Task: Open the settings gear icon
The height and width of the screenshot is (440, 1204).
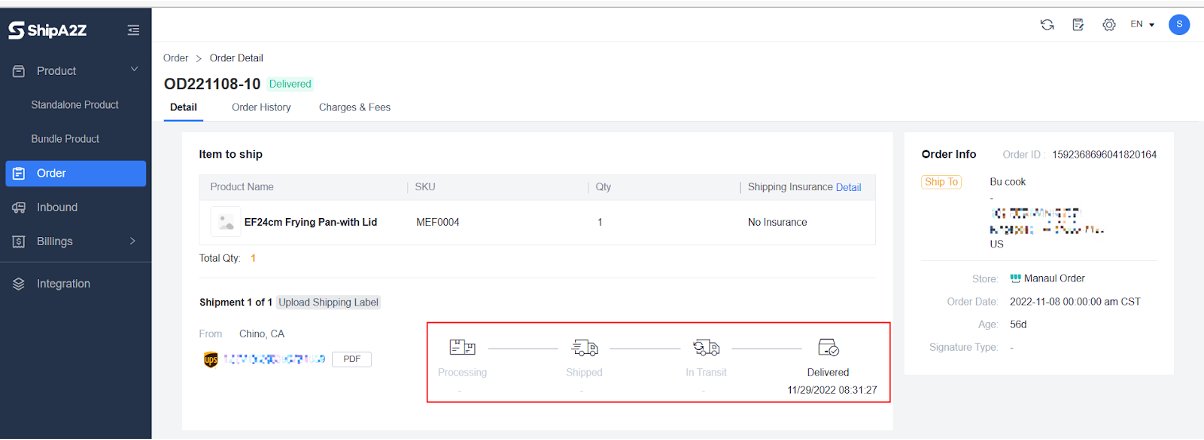Action: [x=1108, y=25]
